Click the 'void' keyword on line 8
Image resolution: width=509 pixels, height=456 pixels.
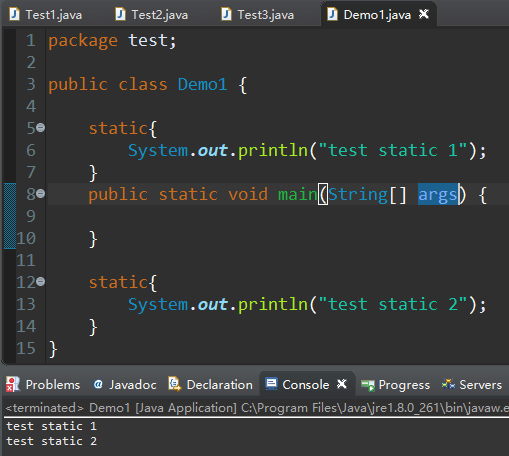pos(248,194)
